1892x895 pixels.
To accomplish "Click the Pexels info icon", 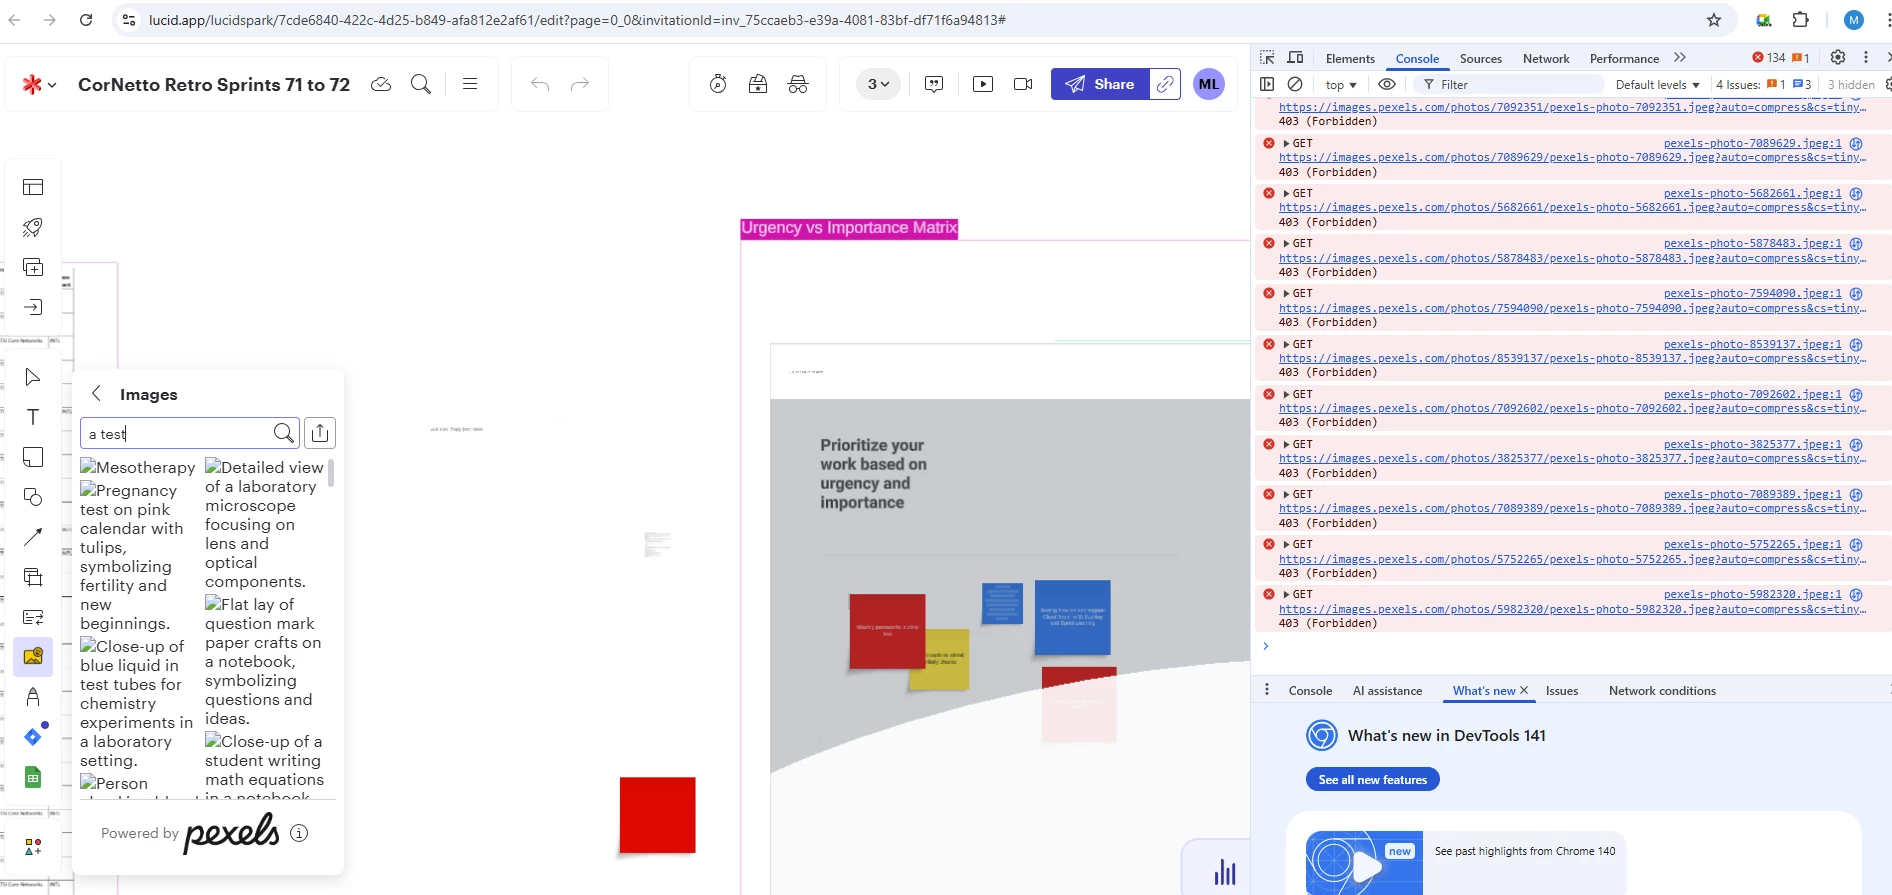I will (x=299, y=833).
